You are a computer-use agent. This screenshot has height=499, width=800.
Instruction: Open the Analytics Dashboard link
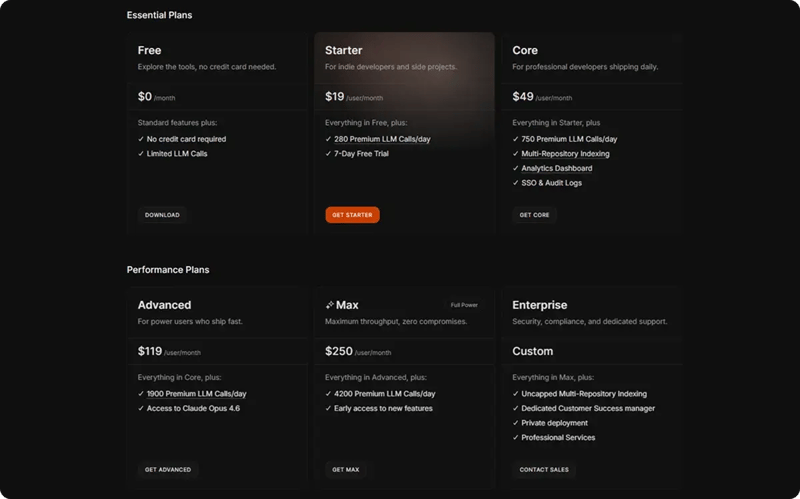[557, 168]
